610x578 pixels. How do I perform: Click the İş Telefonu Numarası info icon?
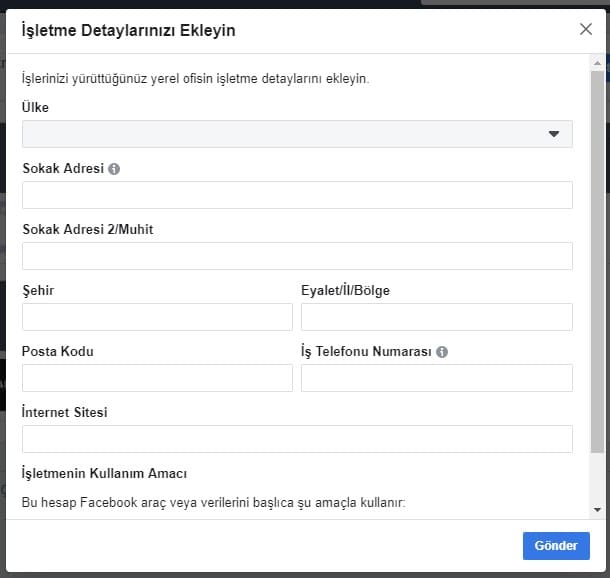point(442,352)
